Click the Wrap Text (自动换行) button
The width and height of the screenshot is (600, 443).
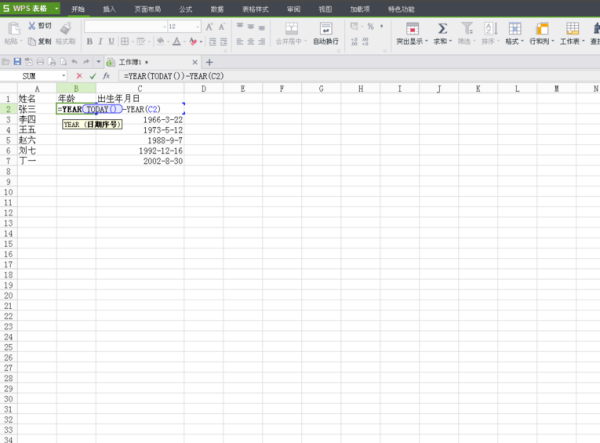[326, 34]
